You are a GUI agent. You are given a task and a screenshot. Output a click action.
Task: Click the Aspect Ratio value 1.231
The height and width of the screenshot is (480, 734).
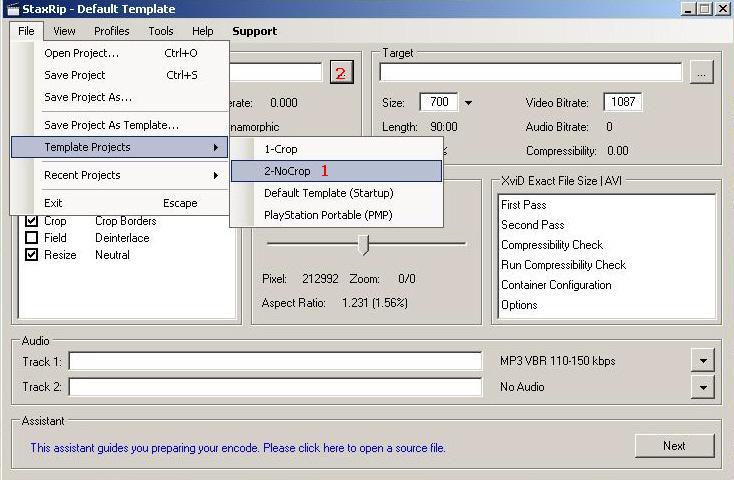(374, 303)
